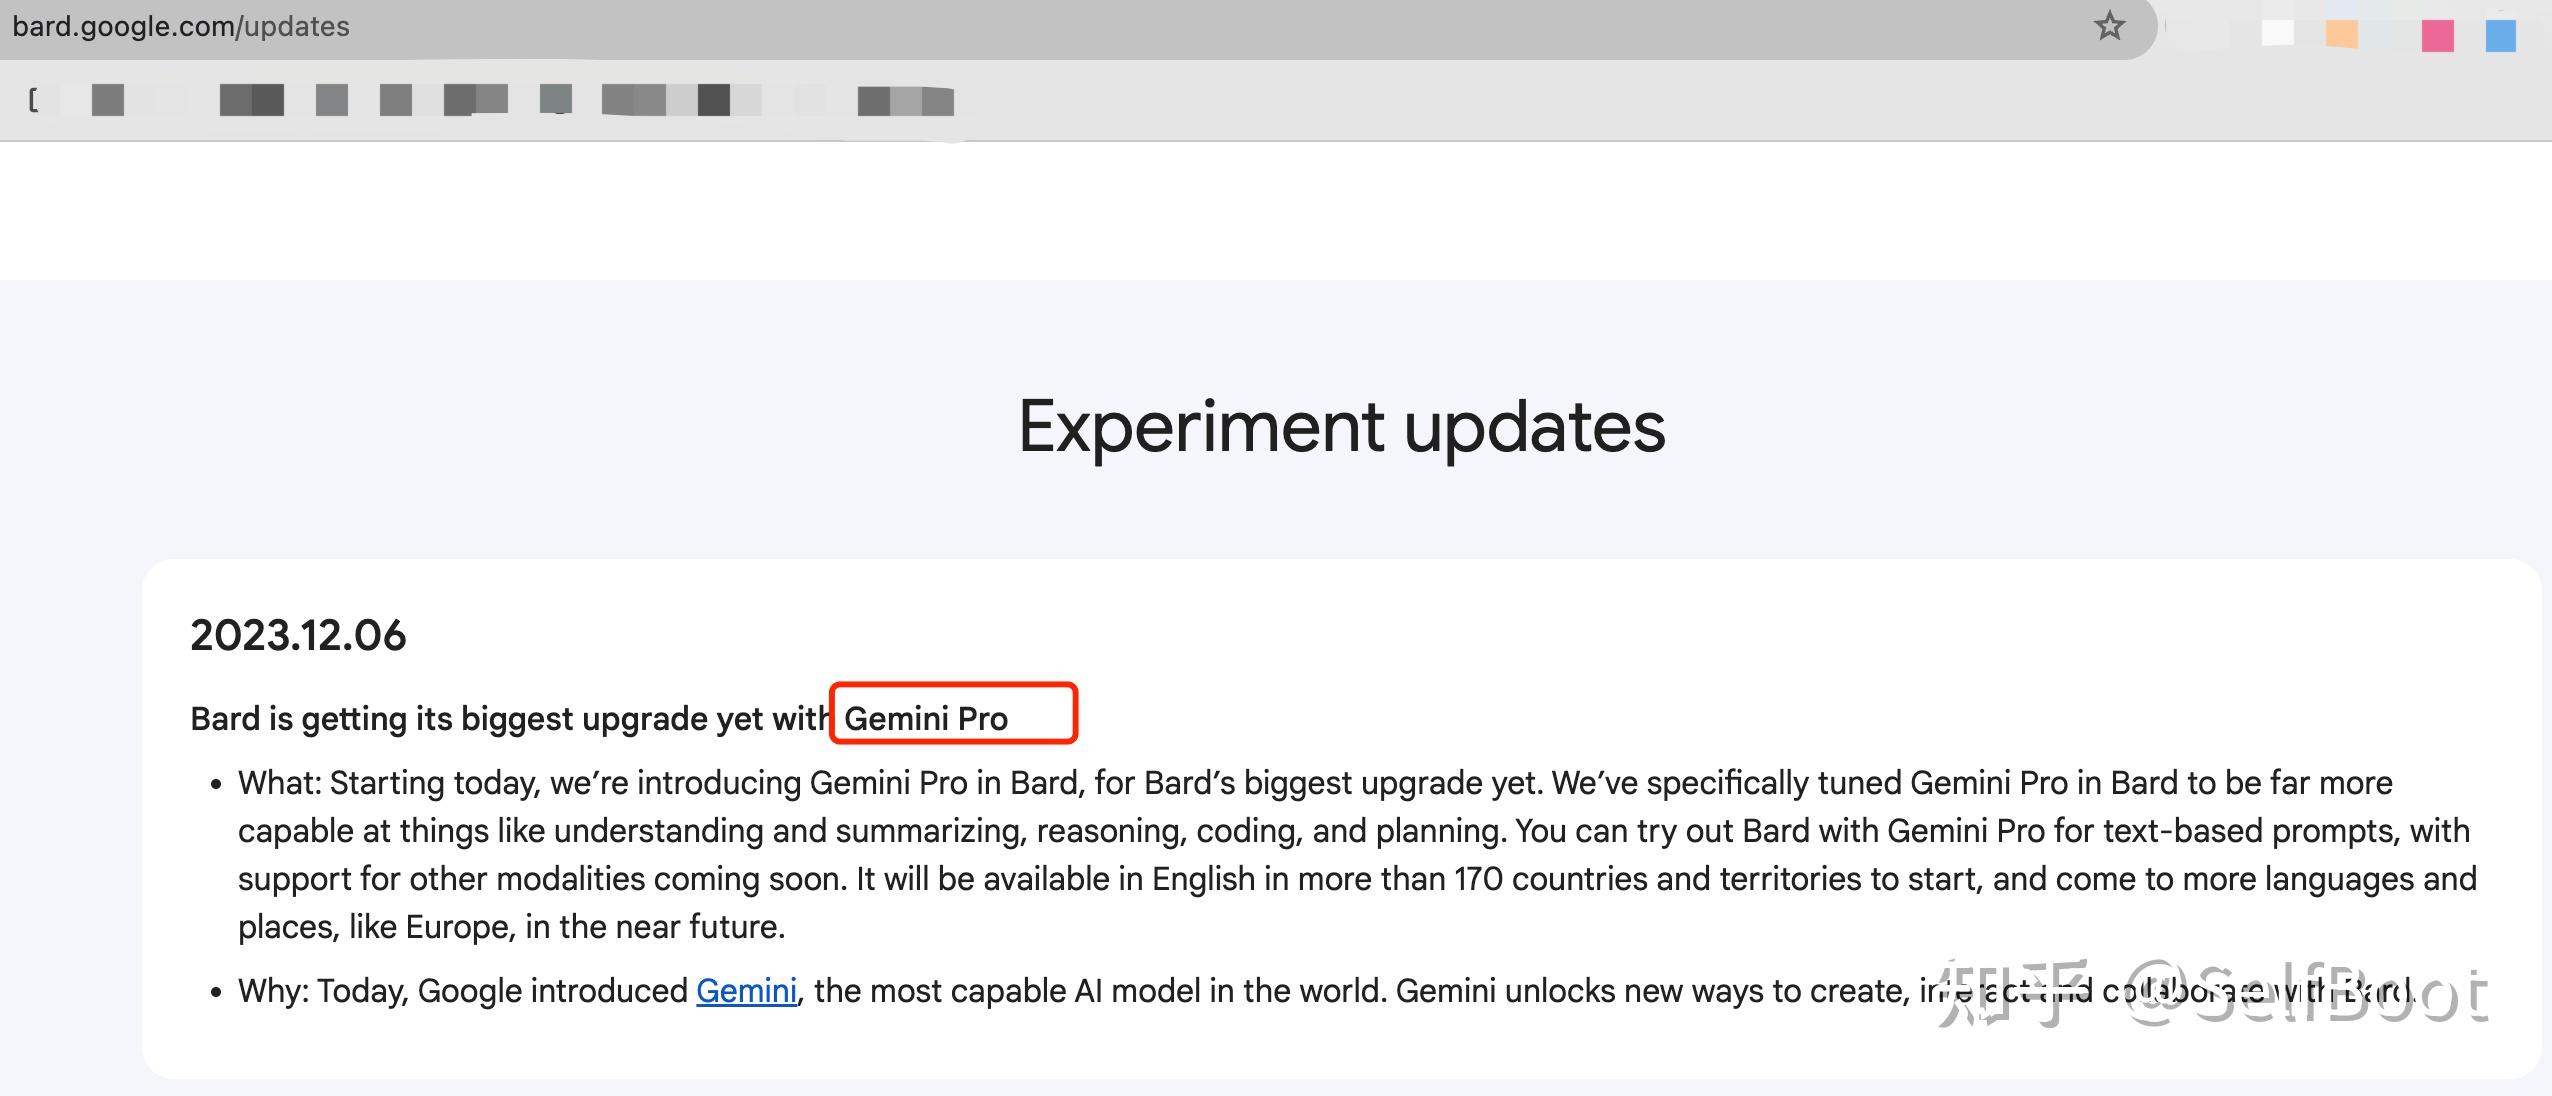The width and height of the screenshot is (2552, 1096).
Task: Open the last bookmark on the bookmarks bar
Action: coord(905,100)
